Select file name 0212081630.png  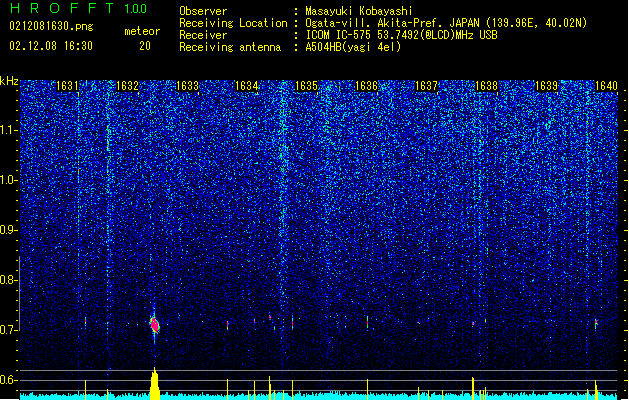[51, 26]
